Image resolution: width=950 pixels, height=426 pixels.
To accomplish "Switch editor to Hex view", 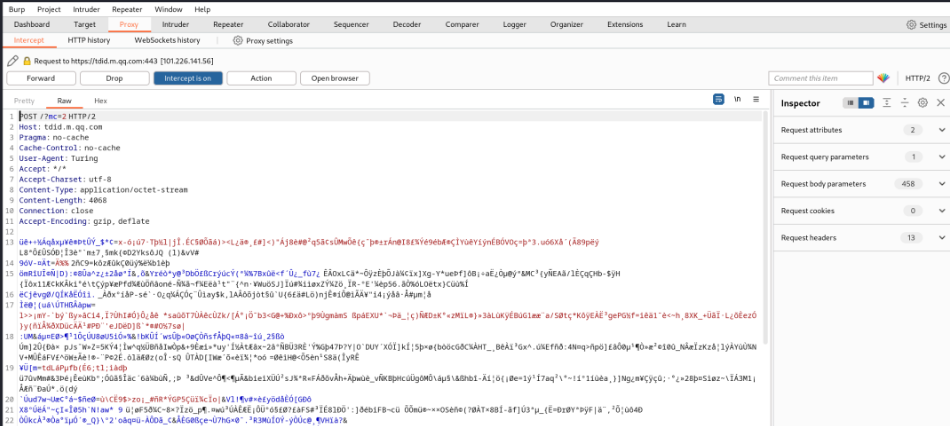I will [x=101, y=101].
